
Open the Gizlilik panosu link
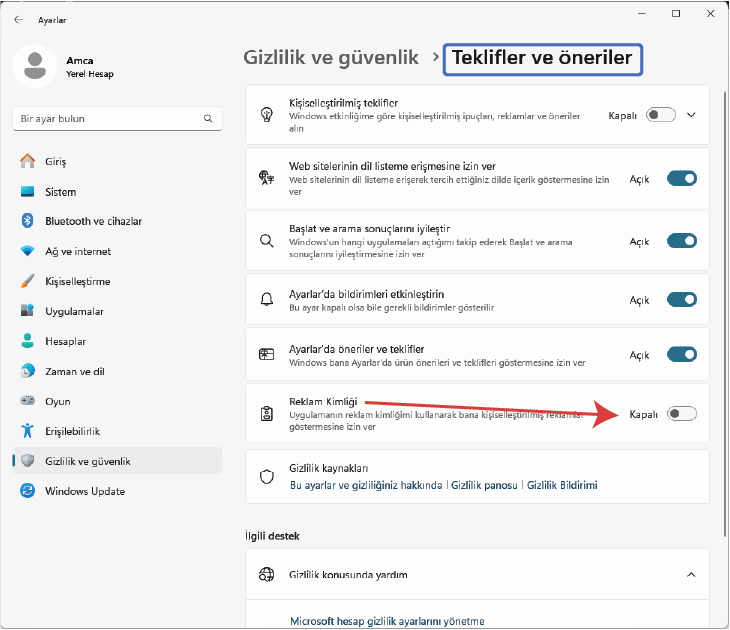coord(484,485)
